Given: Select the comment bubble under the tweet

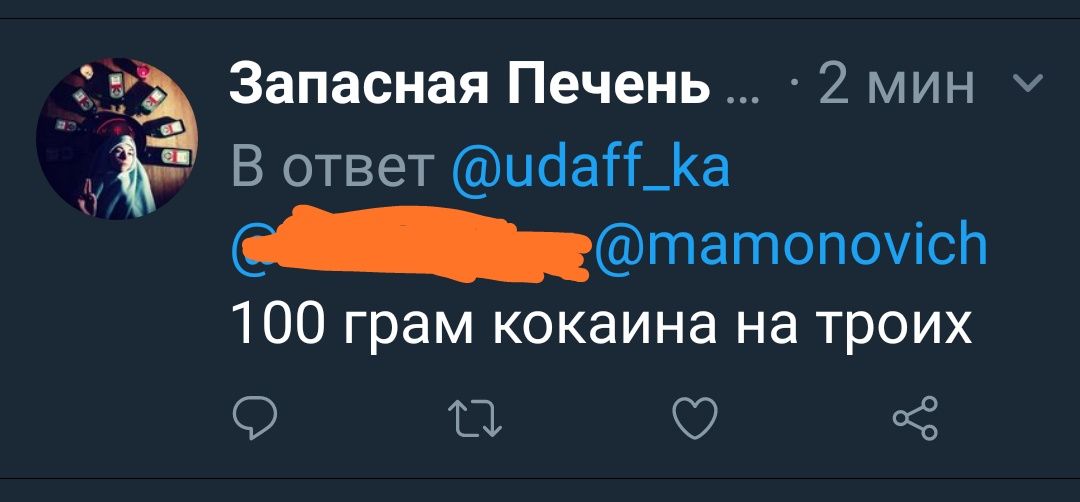Looking at the screenshot, I should click(255, 417).
